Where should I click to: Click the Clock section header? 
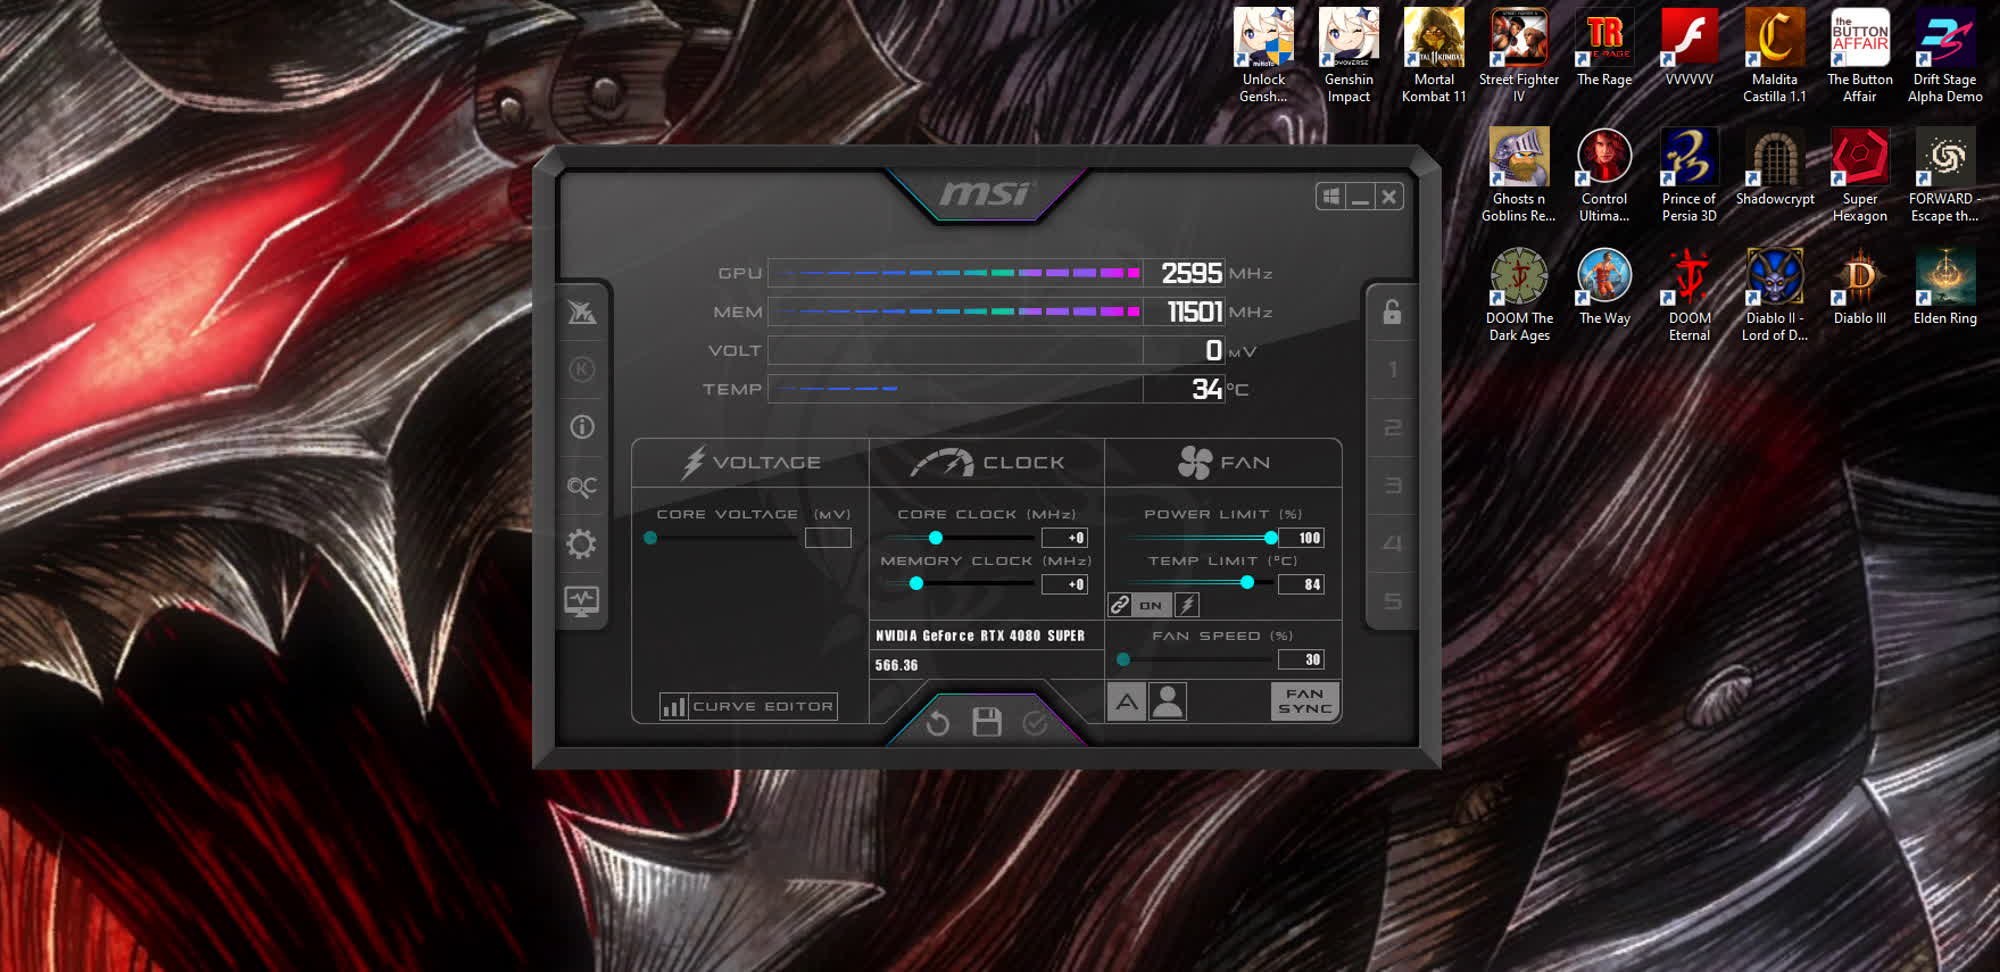987,463
